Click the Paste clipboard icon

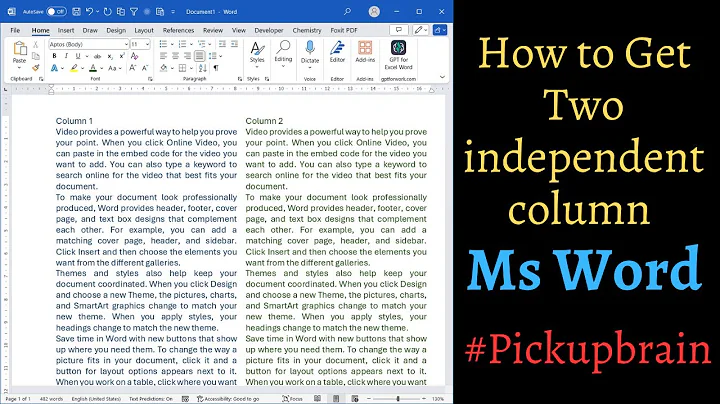[19, 48]
